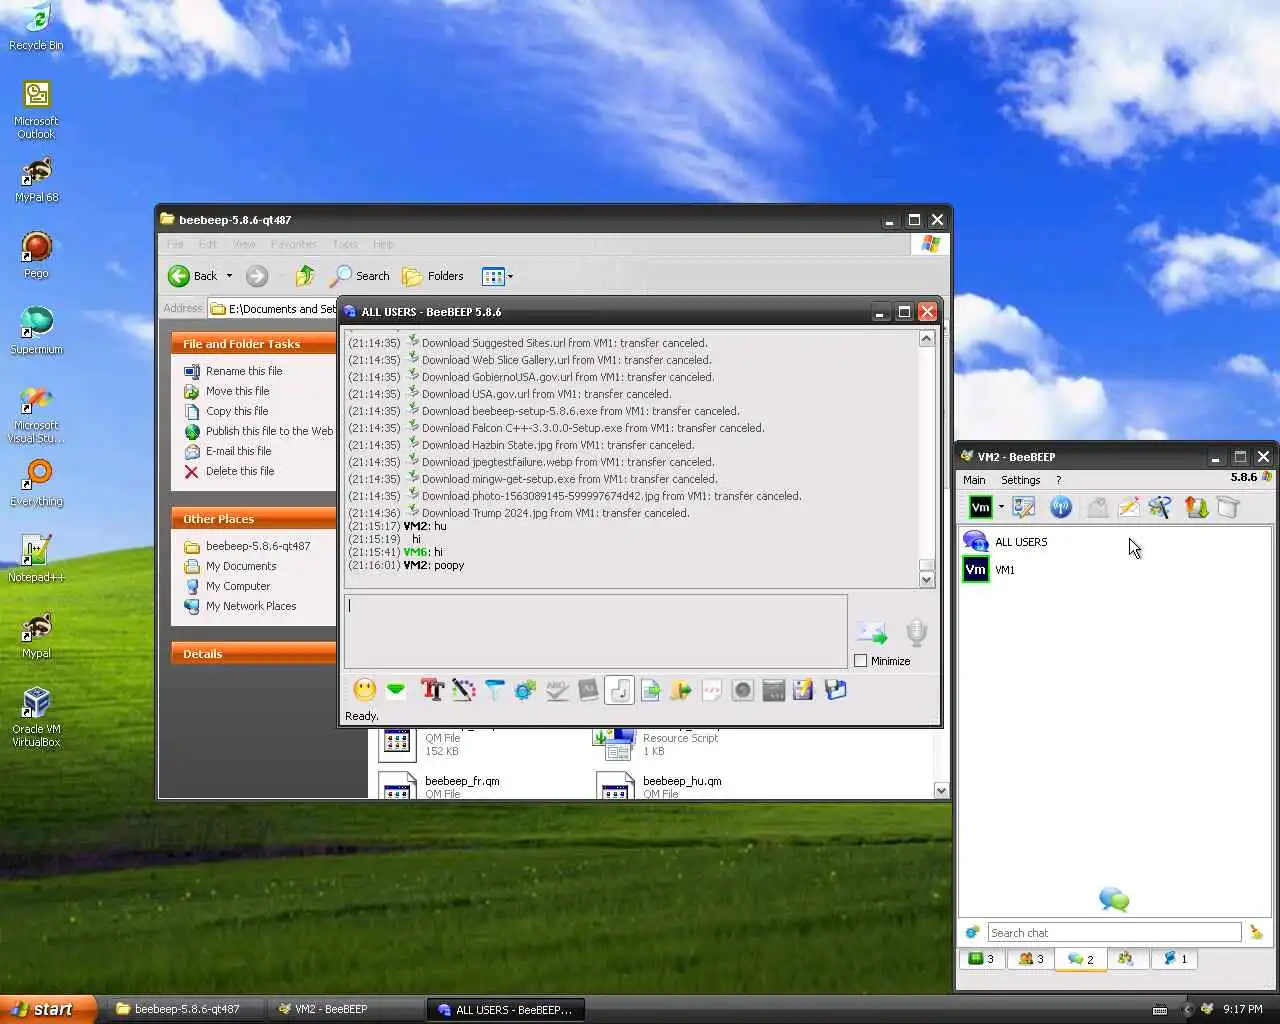Click the code snippet icon in chat toolbar
1280x1024 pixels.
click(x=712, y=689)
